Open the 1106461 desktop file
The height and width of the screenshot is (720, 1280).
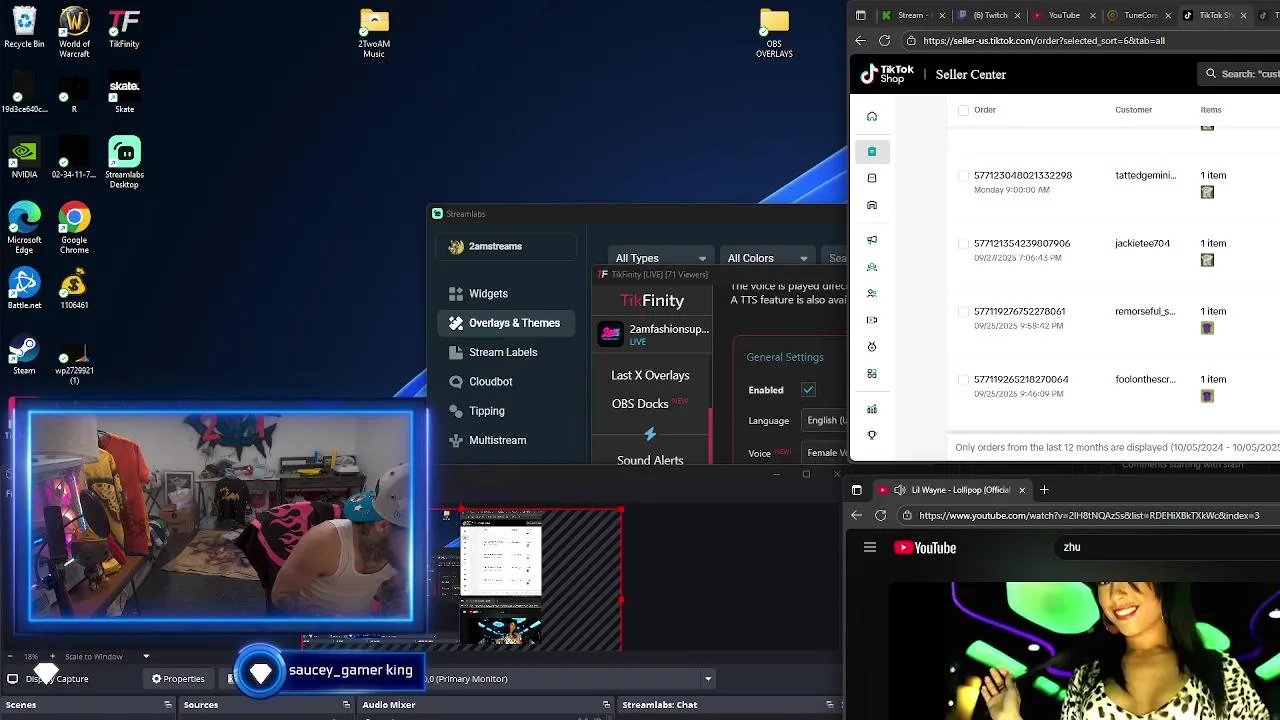click(74, 289)
